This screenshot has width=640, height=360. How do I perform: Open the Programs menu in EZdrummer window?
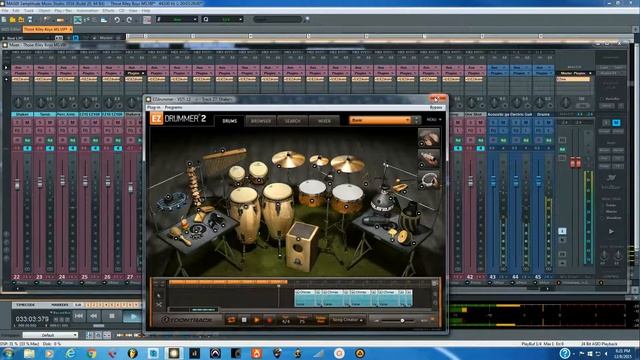(x=173, y=107)
